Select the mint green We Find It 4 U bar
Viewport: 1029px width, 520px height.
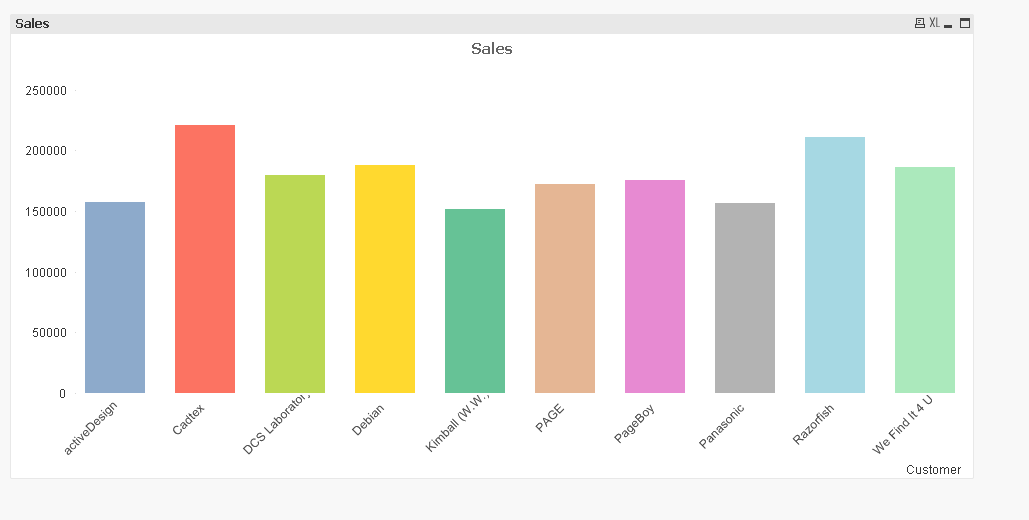coord(925,280)
